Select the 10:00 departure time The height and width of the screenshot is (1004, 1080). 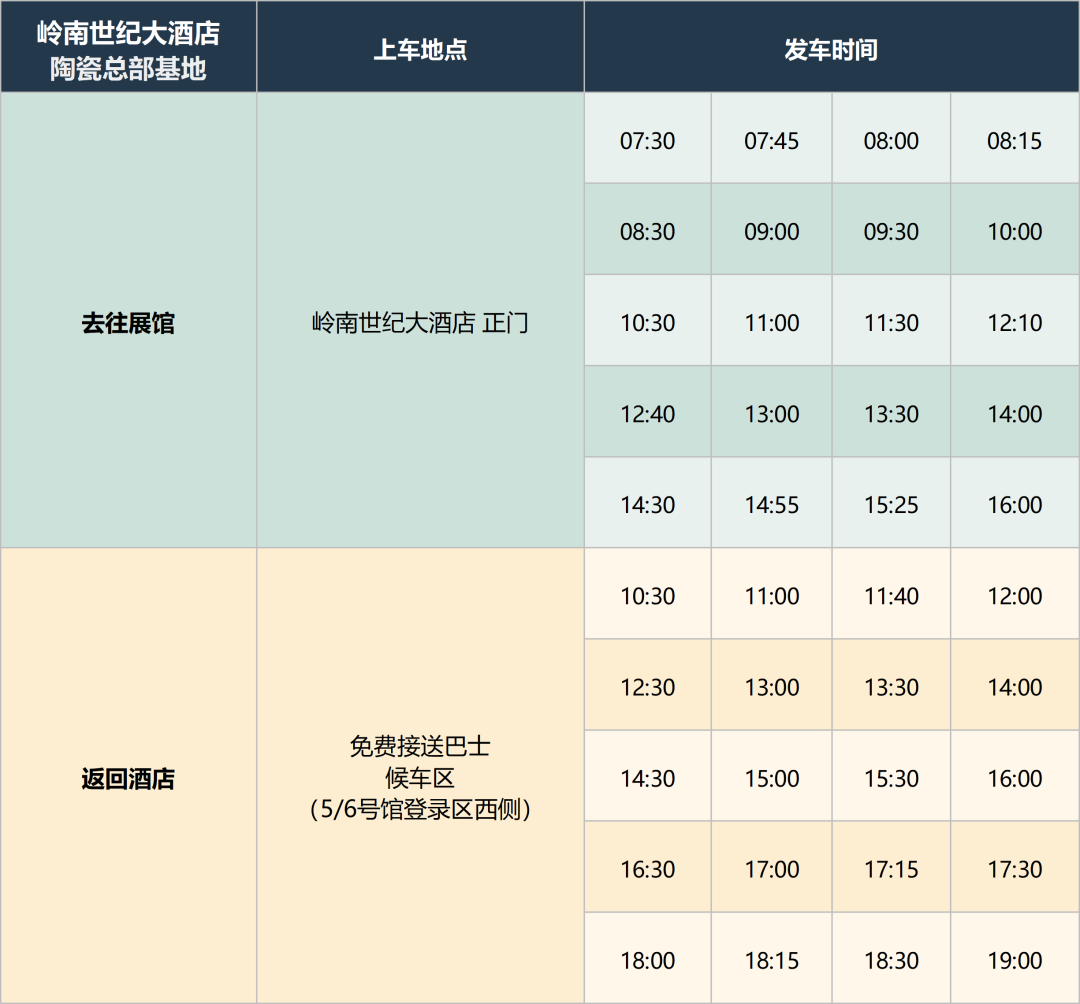[x=1015, y=229]
